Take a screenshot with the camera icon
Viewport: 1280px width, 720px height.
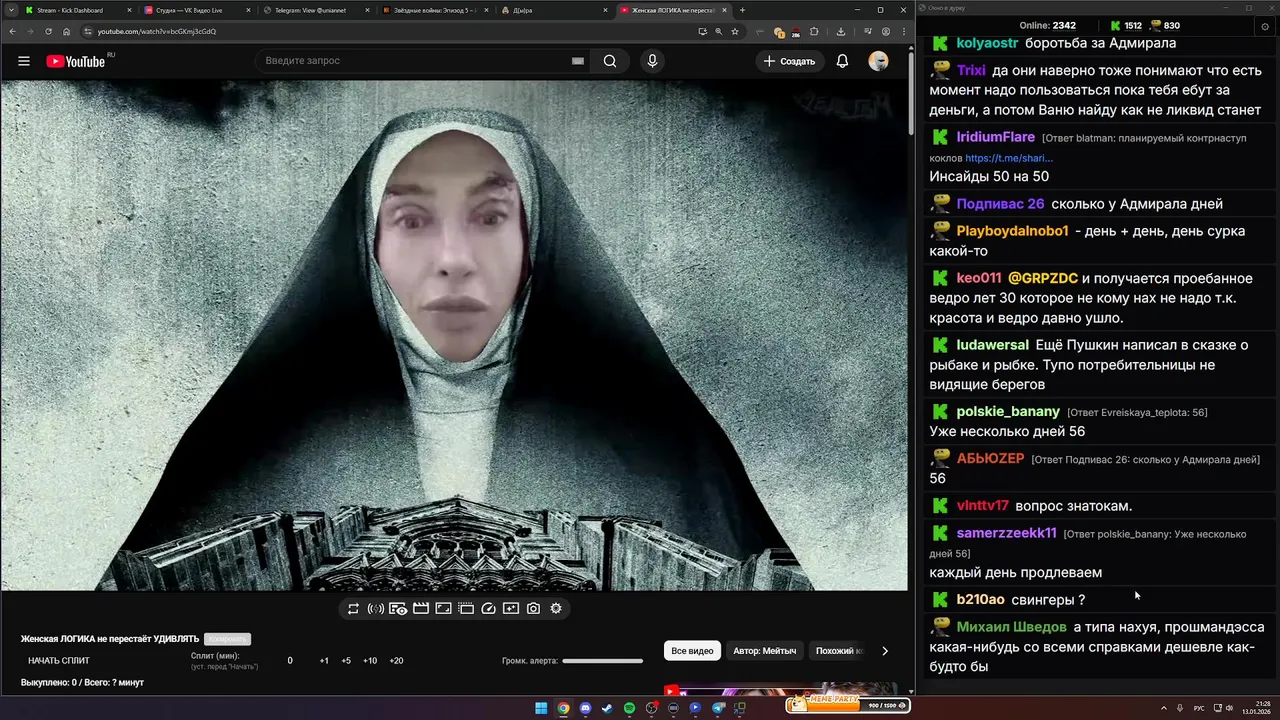point(534,608)
